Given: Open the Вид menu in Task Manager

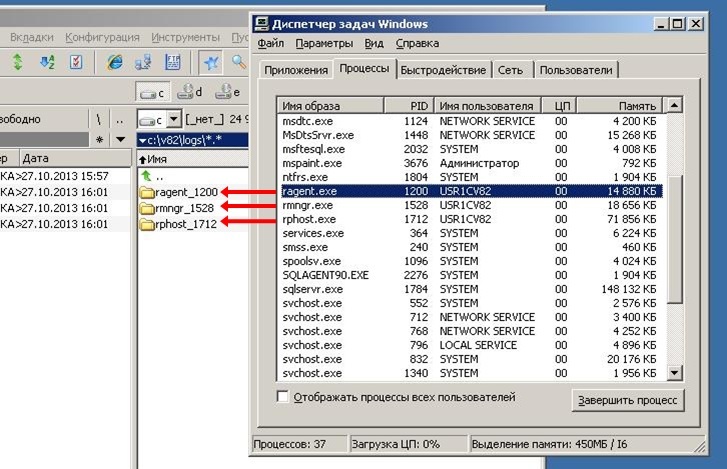Looking at the screenshot, I should [374, 43].
